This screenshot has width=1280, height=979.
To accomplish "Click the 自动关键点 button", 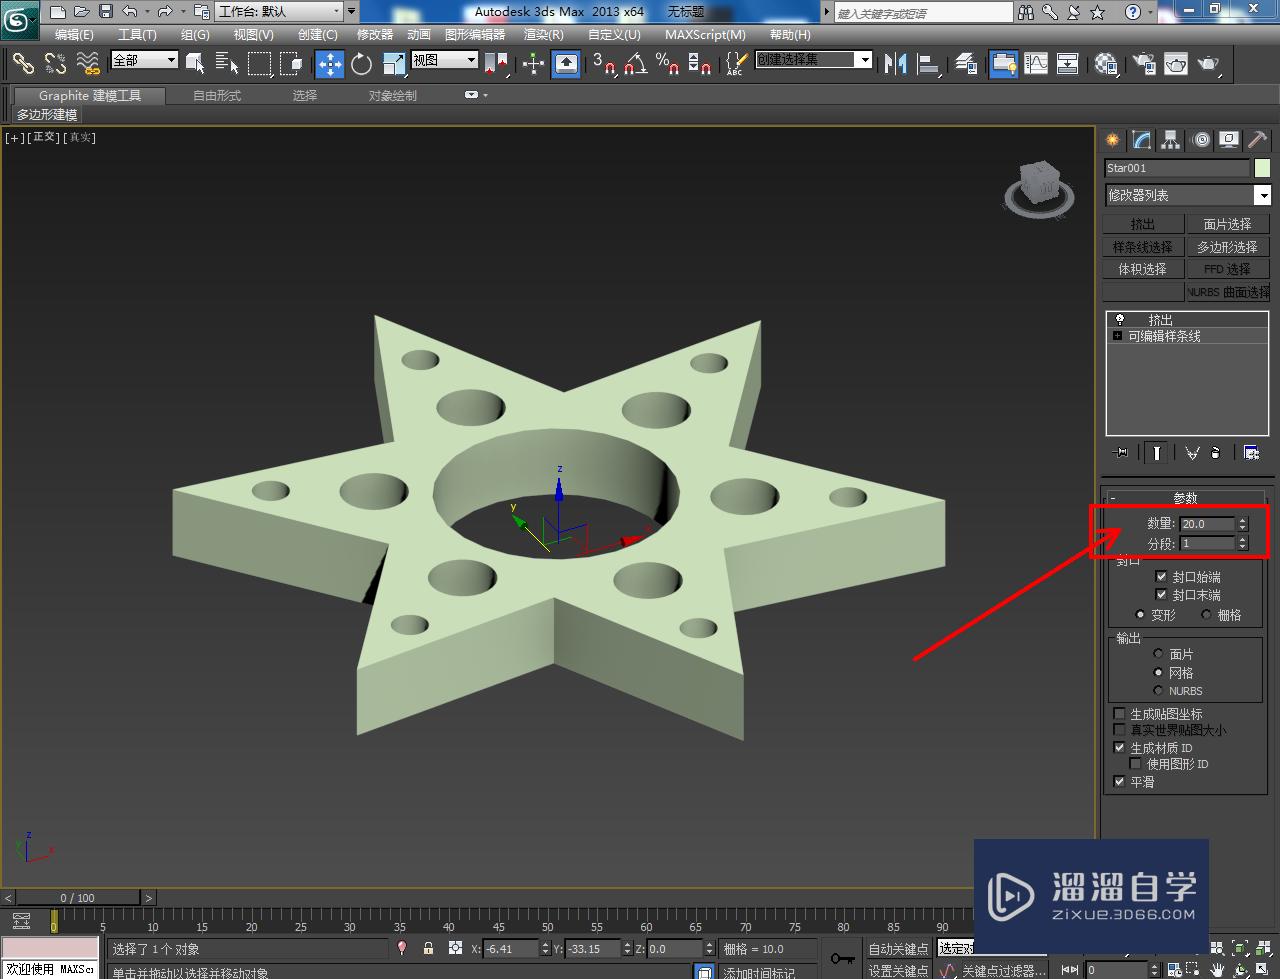I will point(898,949).
